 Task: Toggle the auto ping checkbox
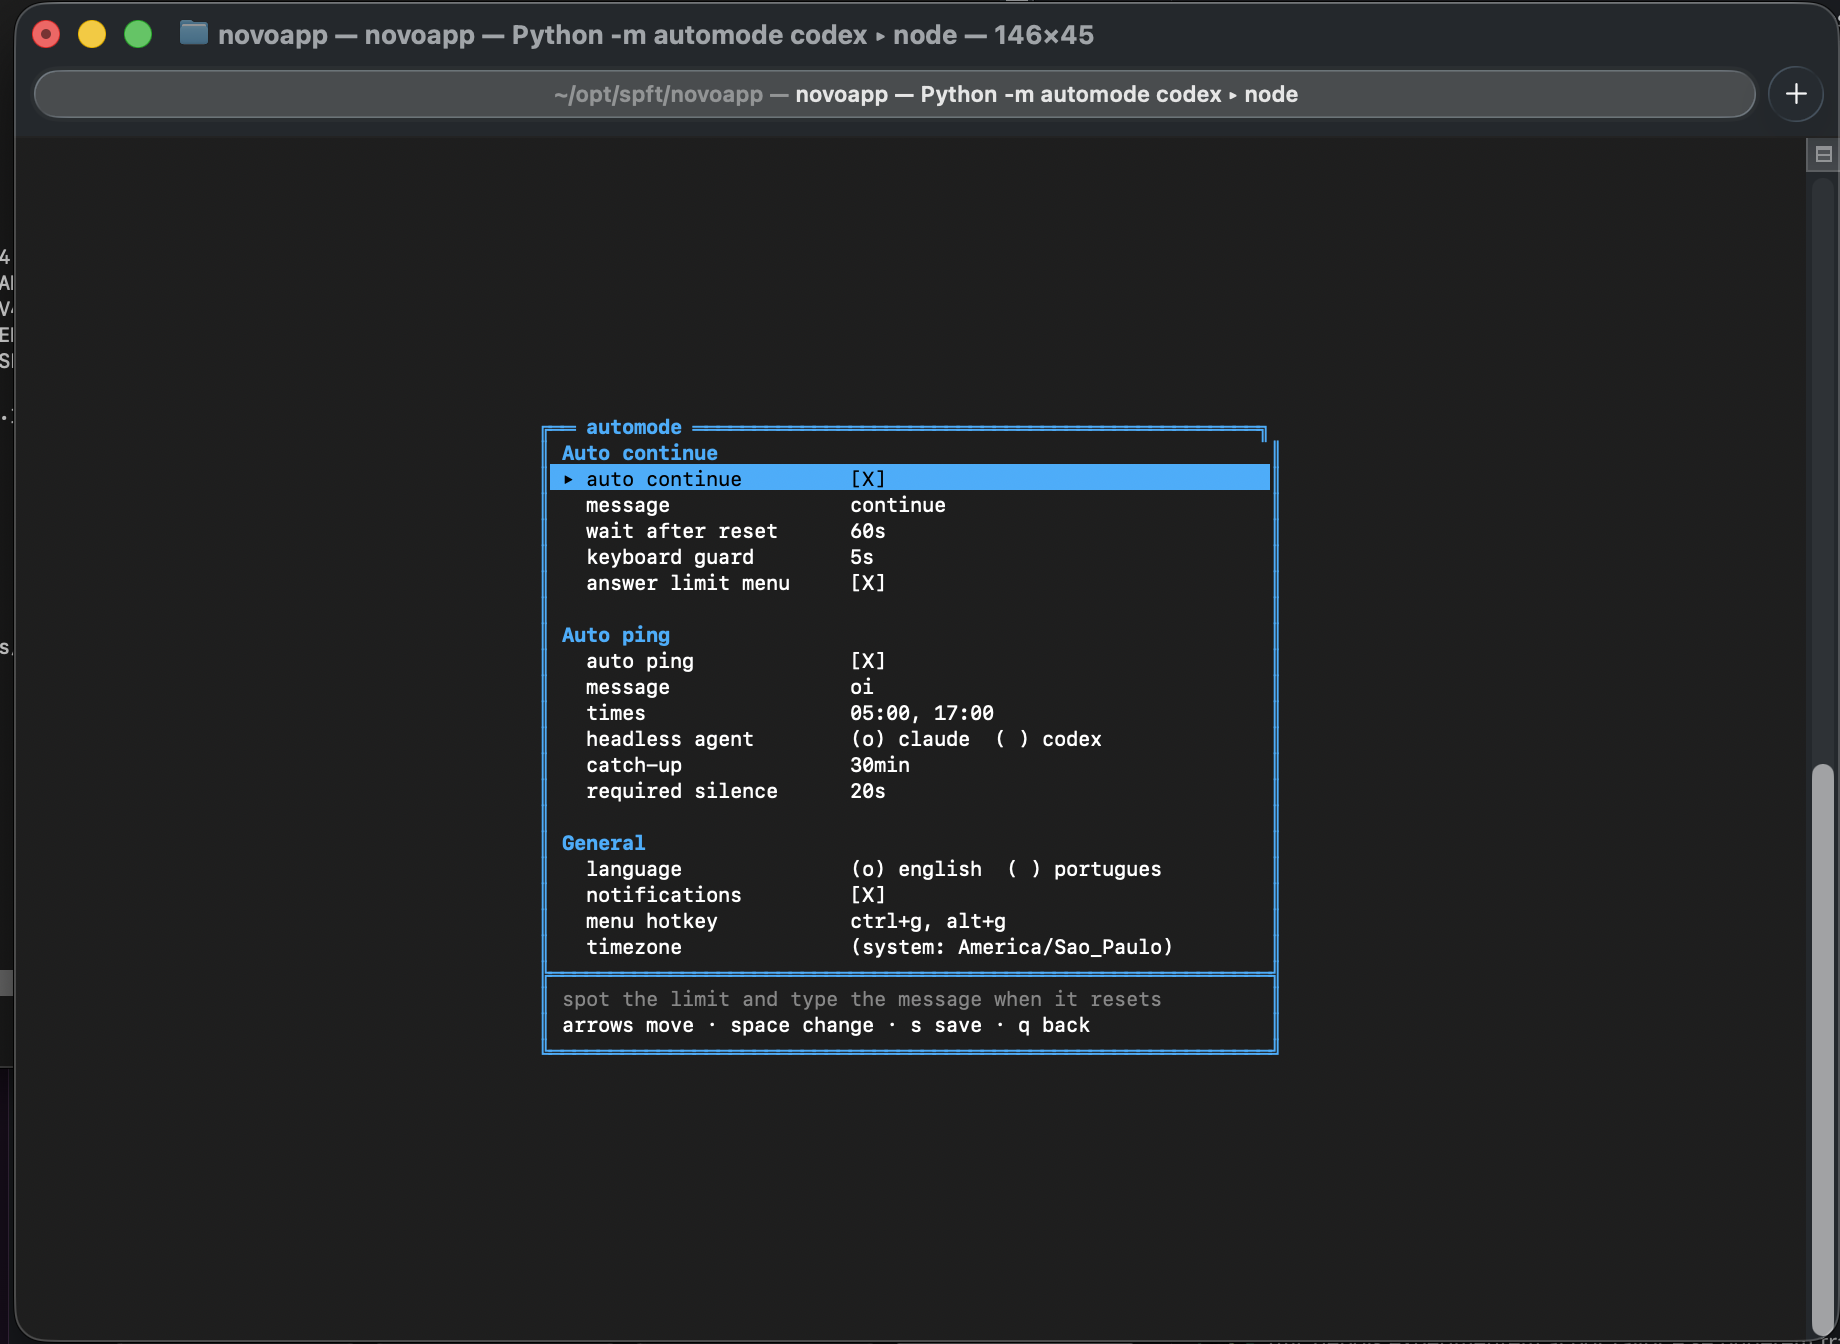(868, 661)
